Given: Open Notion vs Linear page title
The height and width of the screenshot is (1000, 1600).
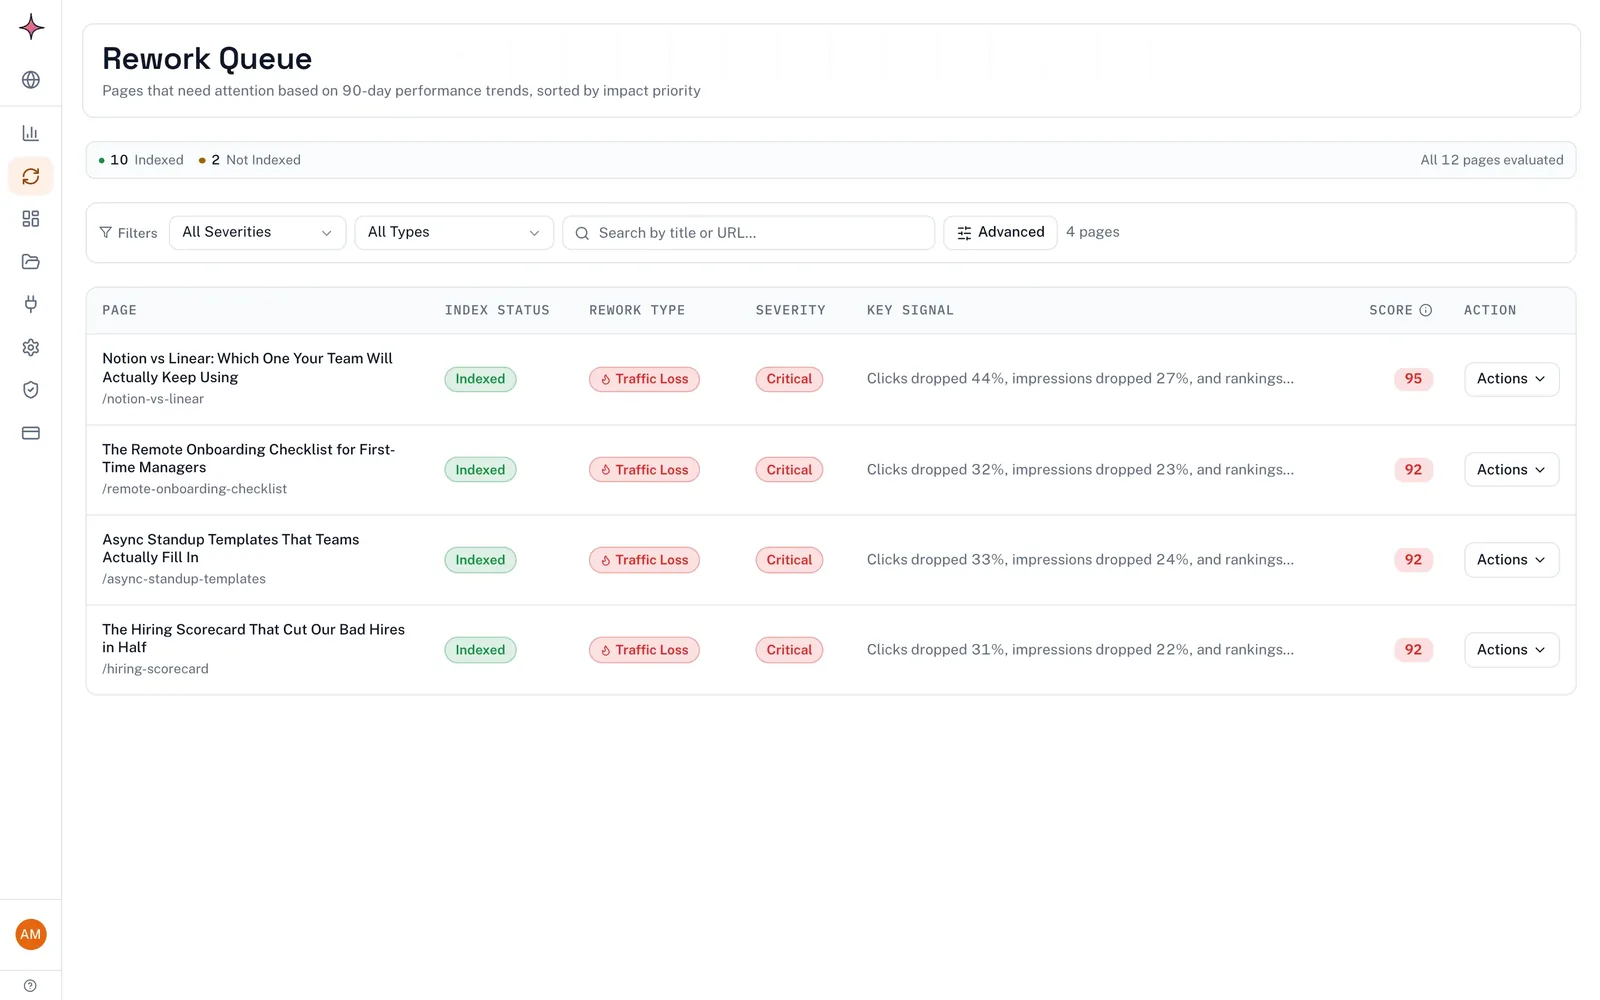Looking at the screenshot, I should pos(248,368).
